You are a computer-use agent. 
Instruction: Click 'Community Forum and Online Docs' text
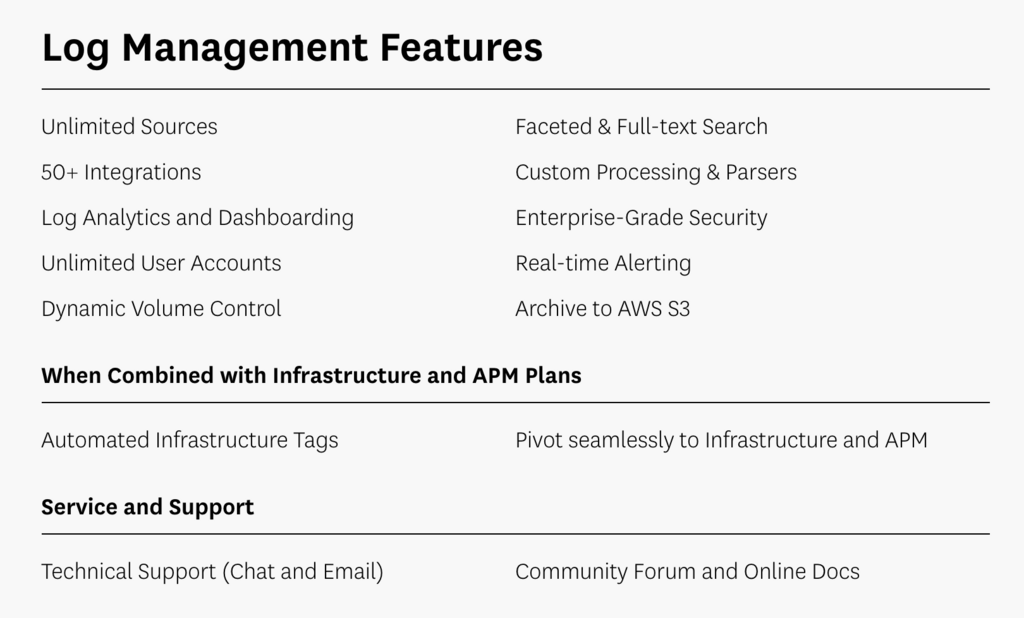tap(687, 572)
